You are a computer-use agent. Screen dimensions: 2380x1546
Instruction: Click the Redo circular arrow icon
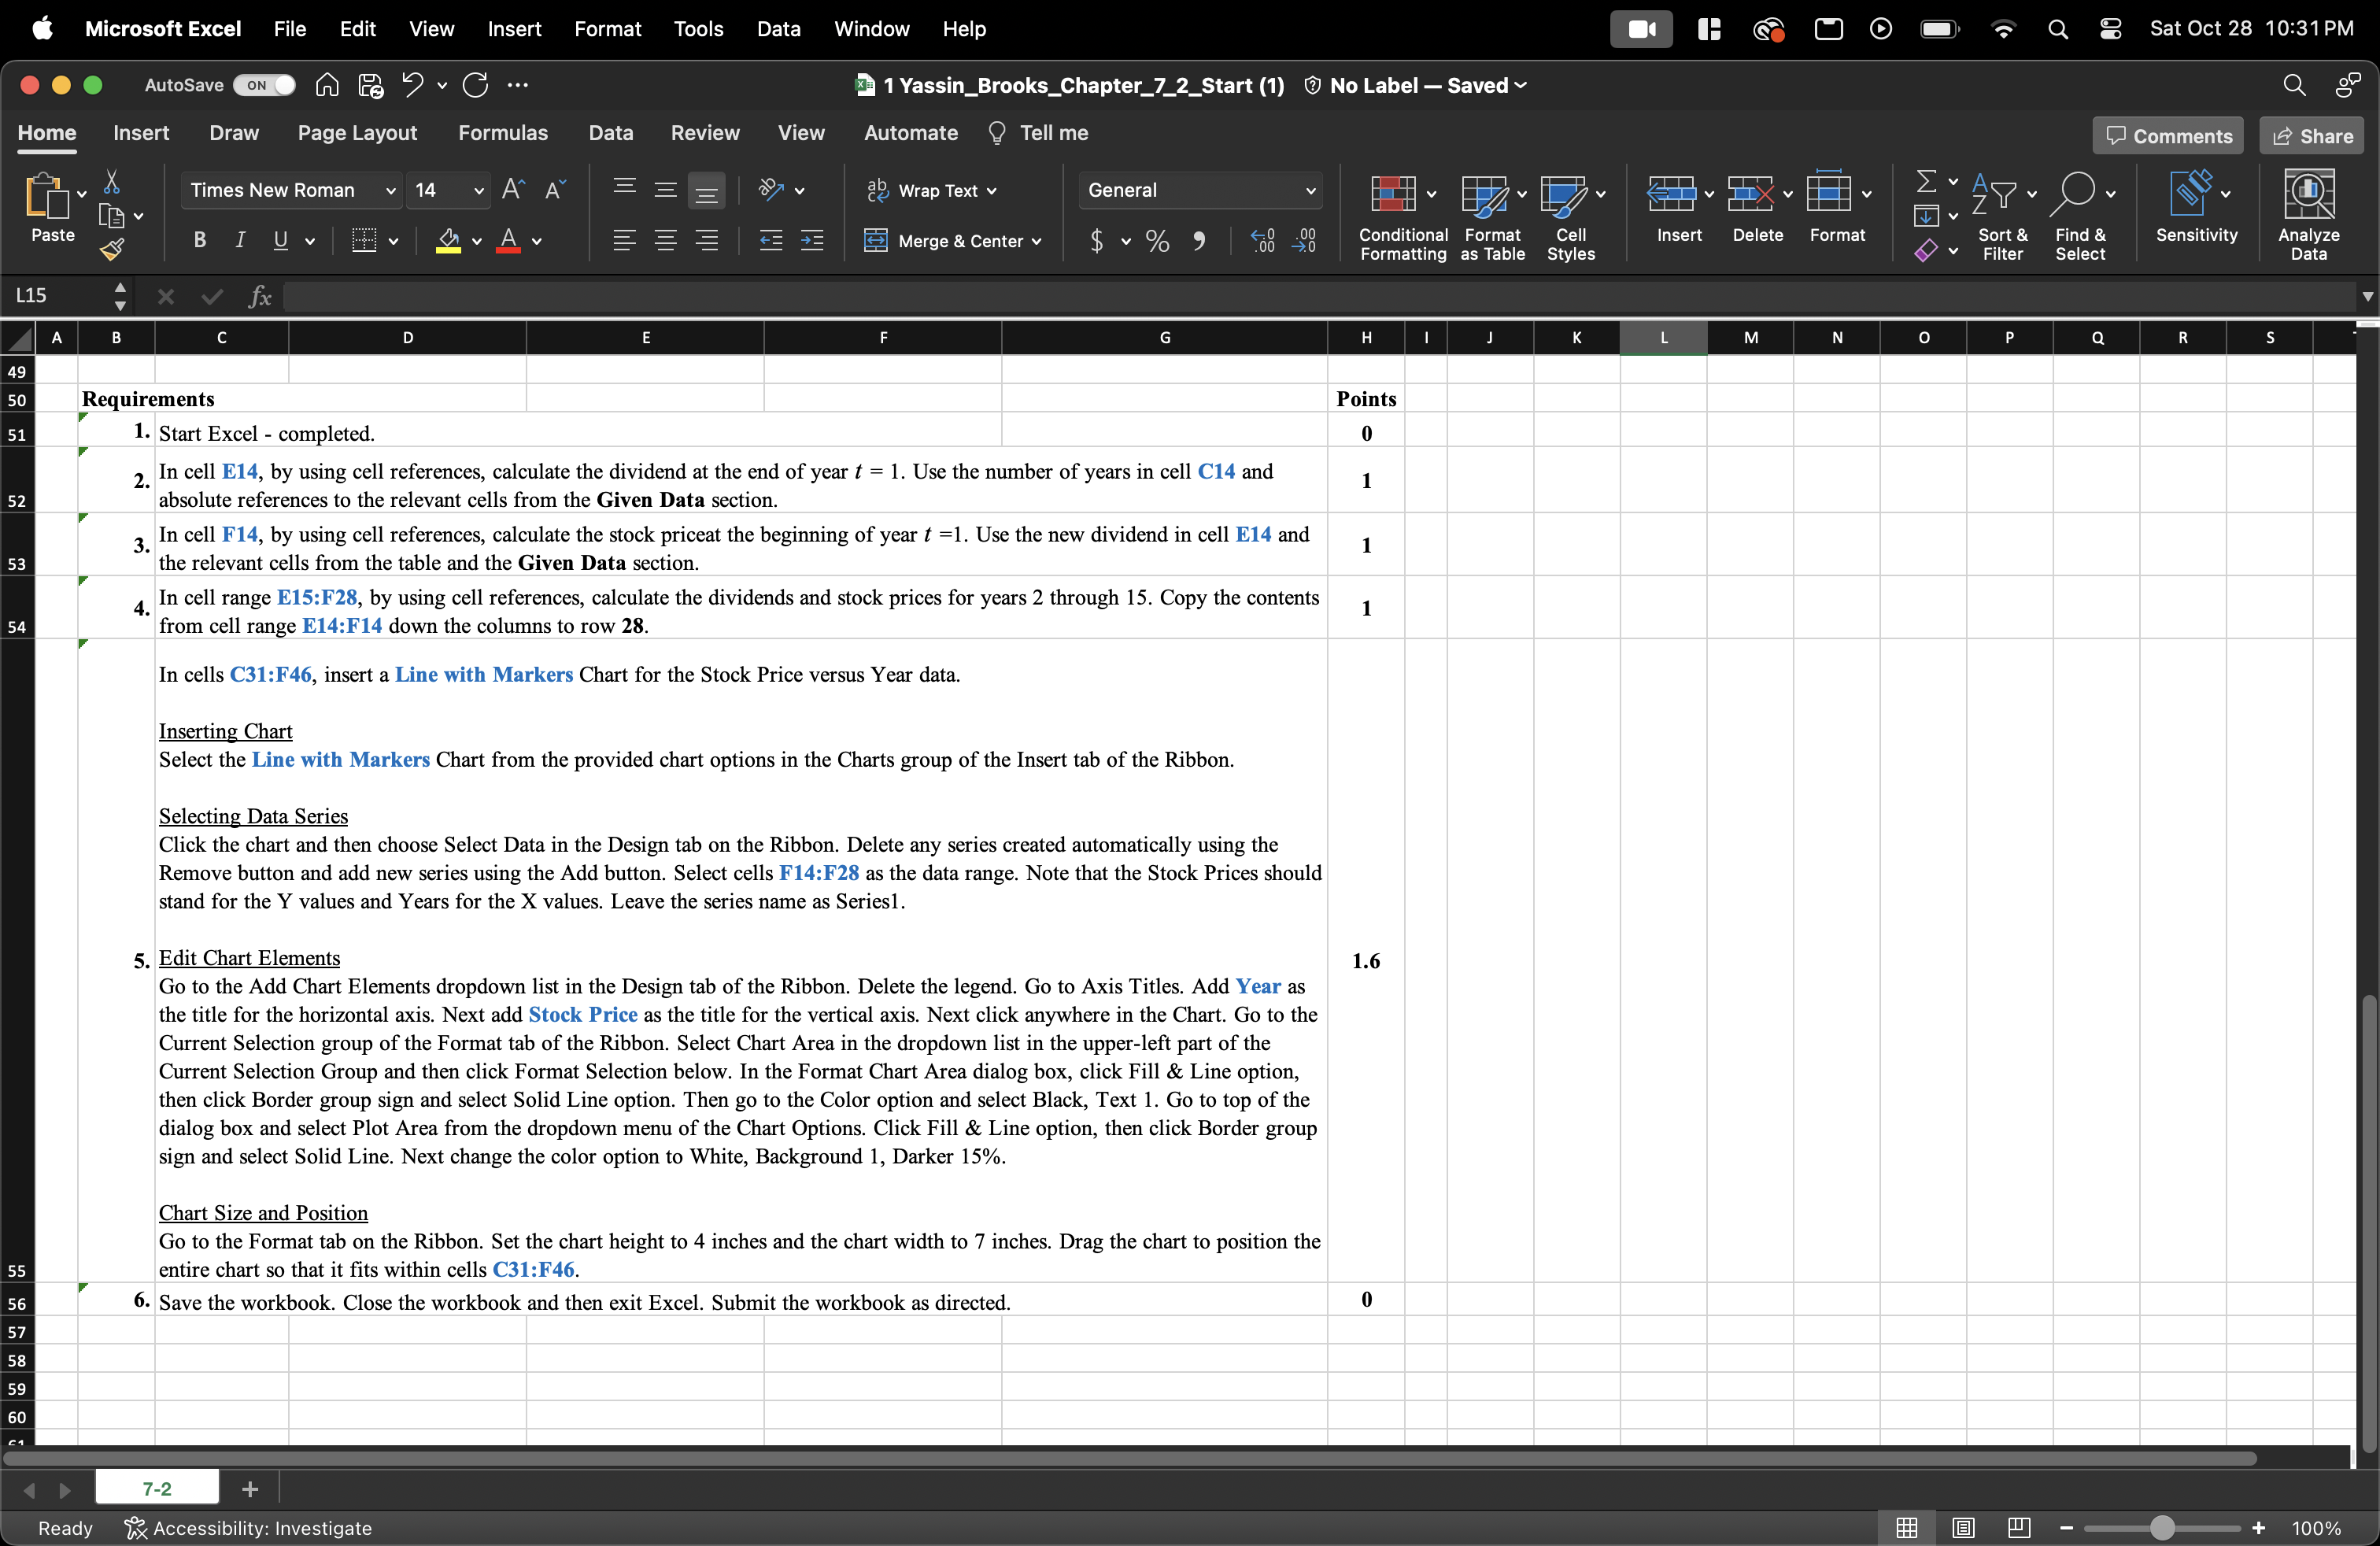pyautogui.click(x=475, y=85)
